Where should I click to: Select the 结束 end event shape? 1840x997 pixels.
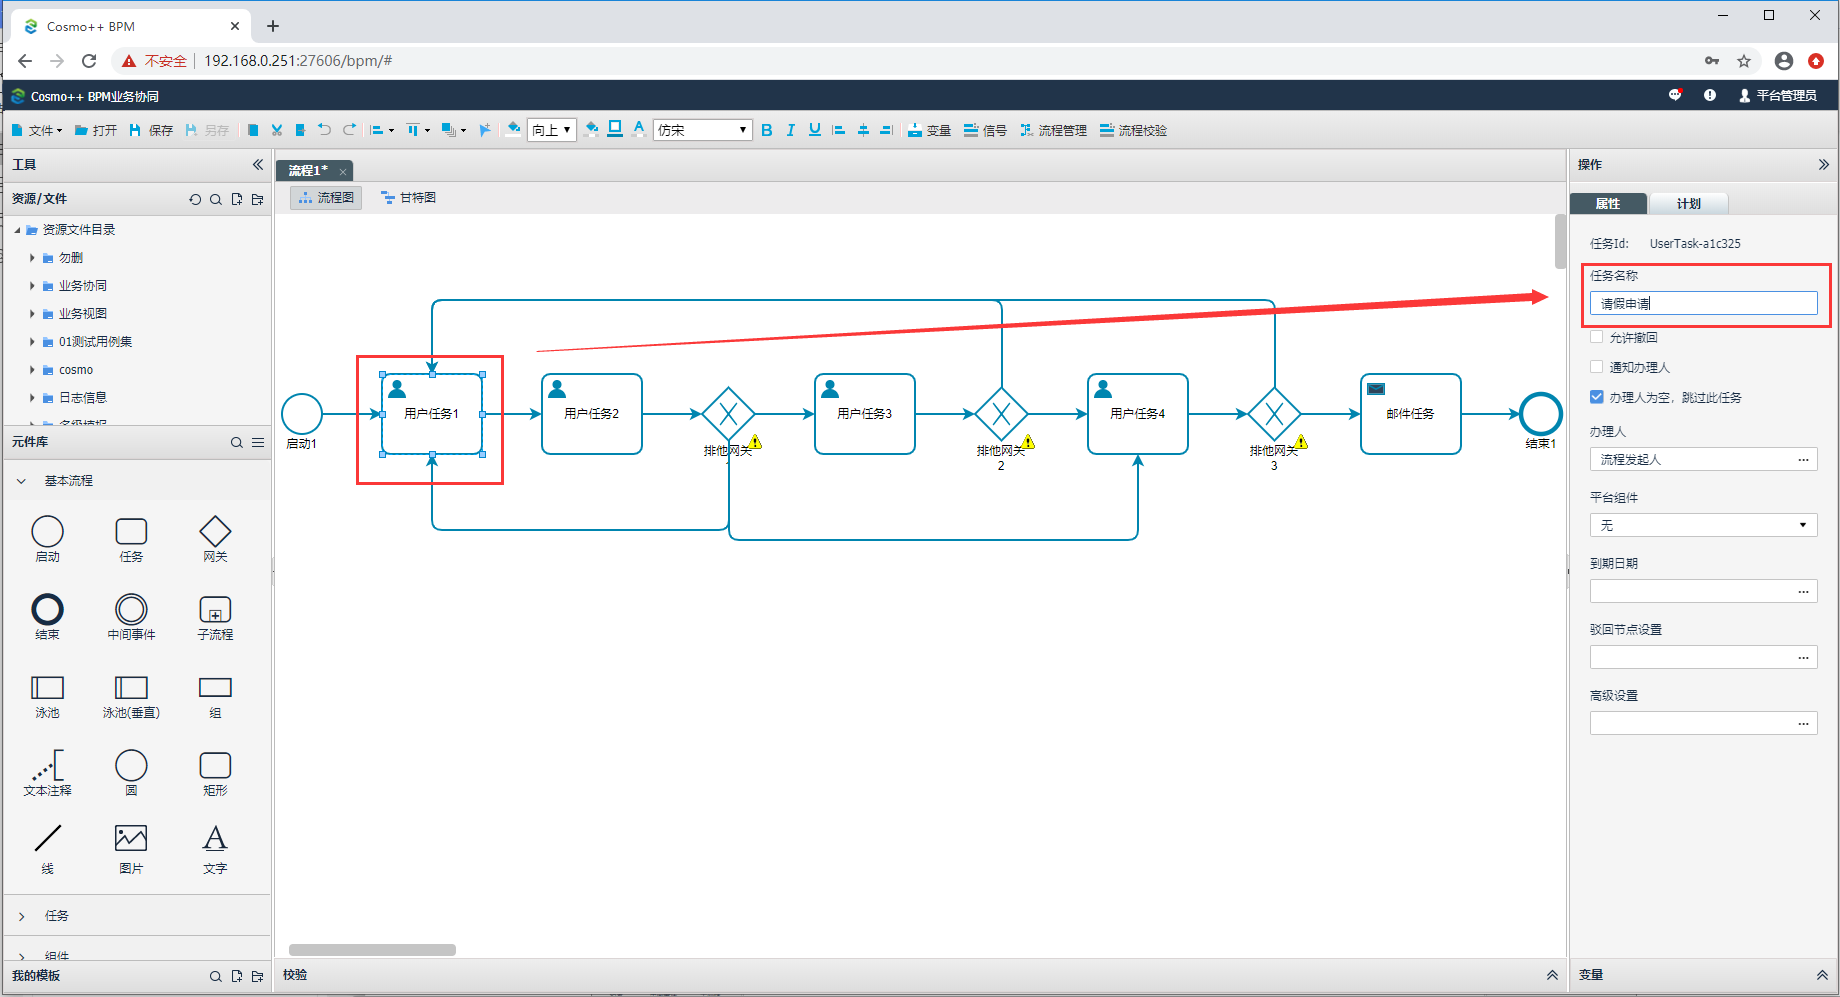click(47, 617)
